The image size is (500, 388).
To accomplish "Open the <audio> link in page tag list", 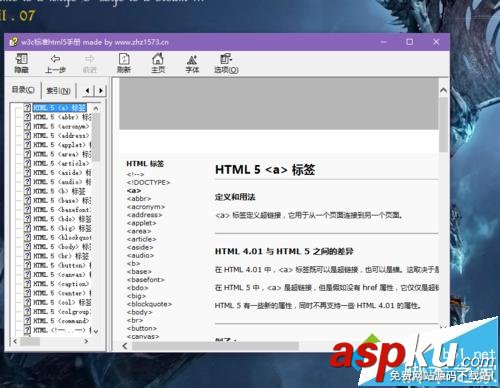I will coord(140,255).
